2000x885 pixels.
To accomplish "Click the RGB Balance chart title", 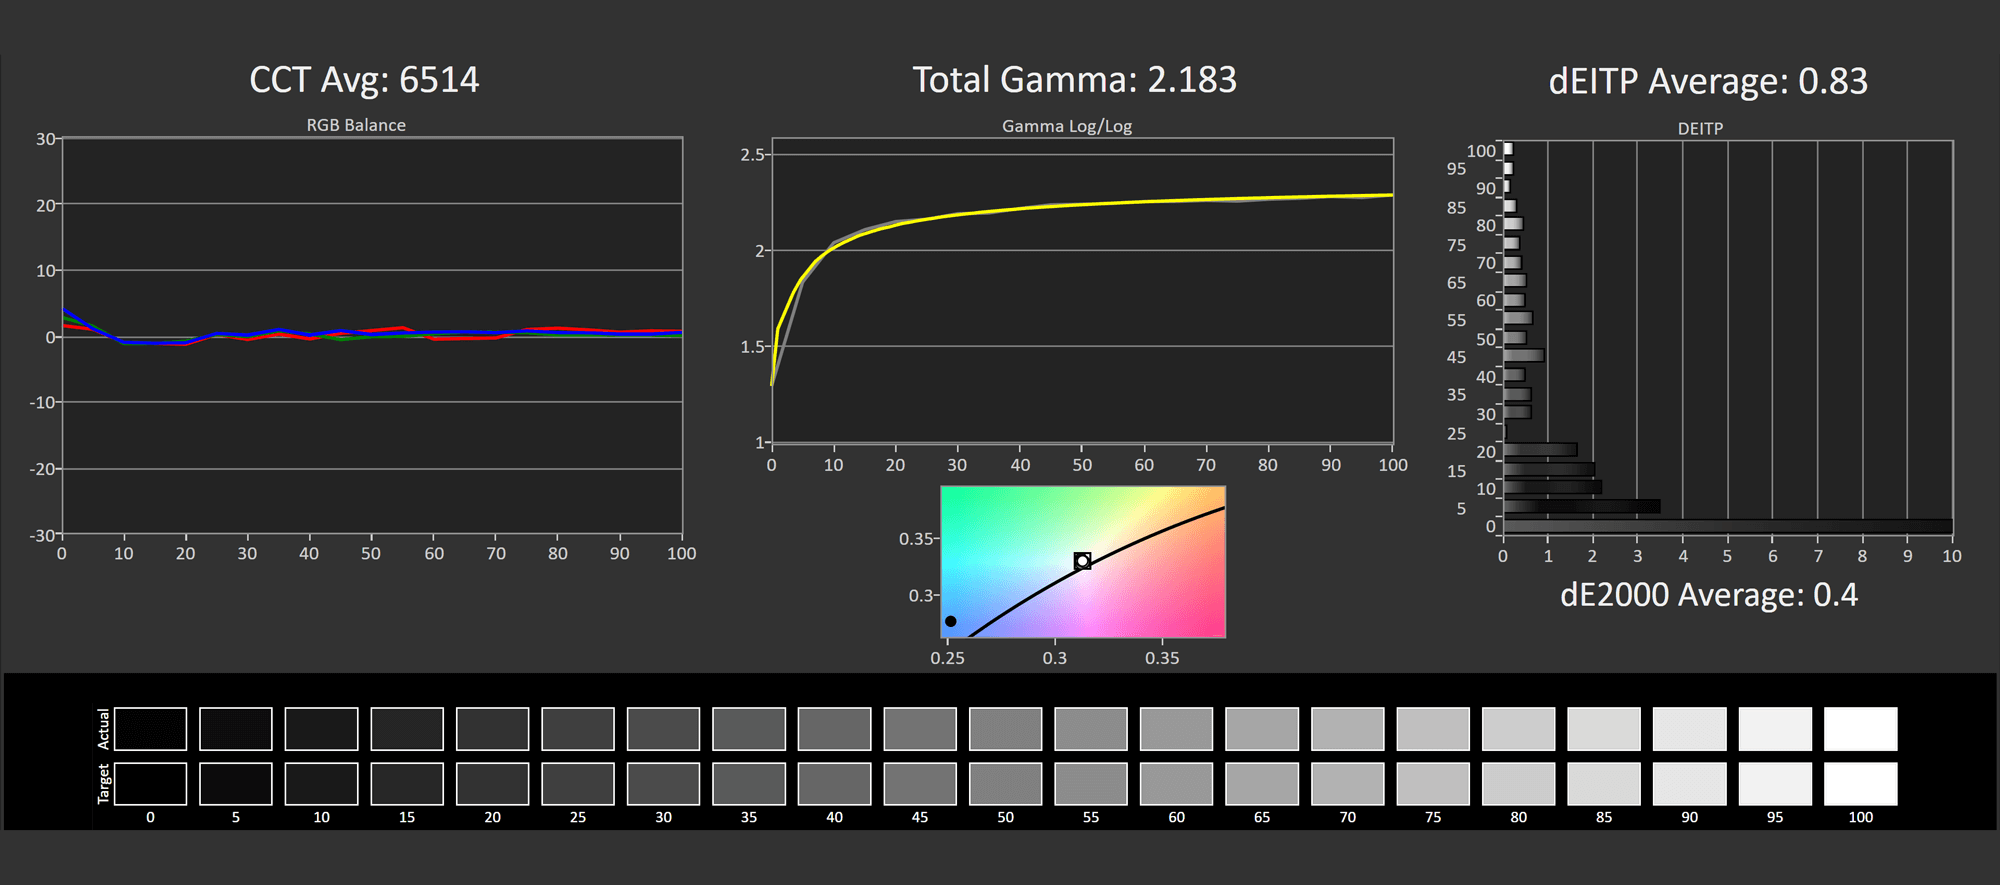I will coord(356,125).
